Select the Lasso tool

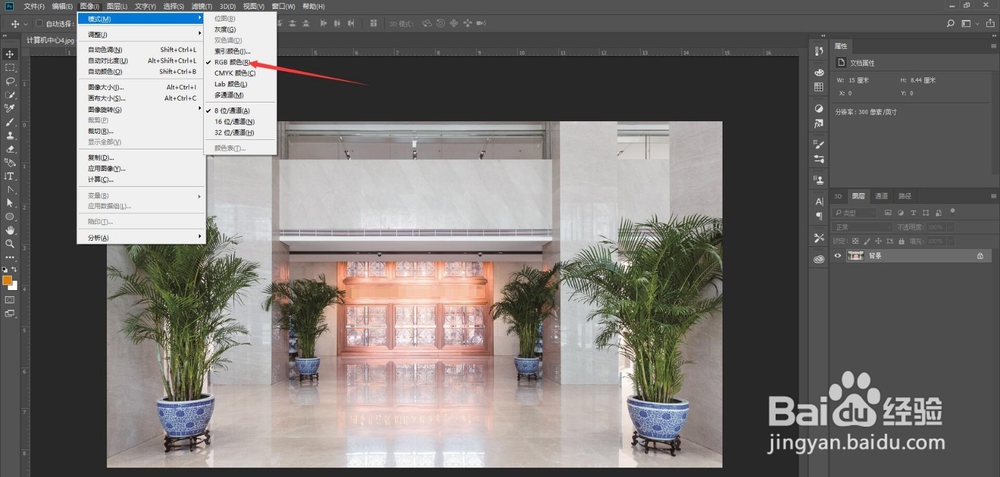pos(10,82)
